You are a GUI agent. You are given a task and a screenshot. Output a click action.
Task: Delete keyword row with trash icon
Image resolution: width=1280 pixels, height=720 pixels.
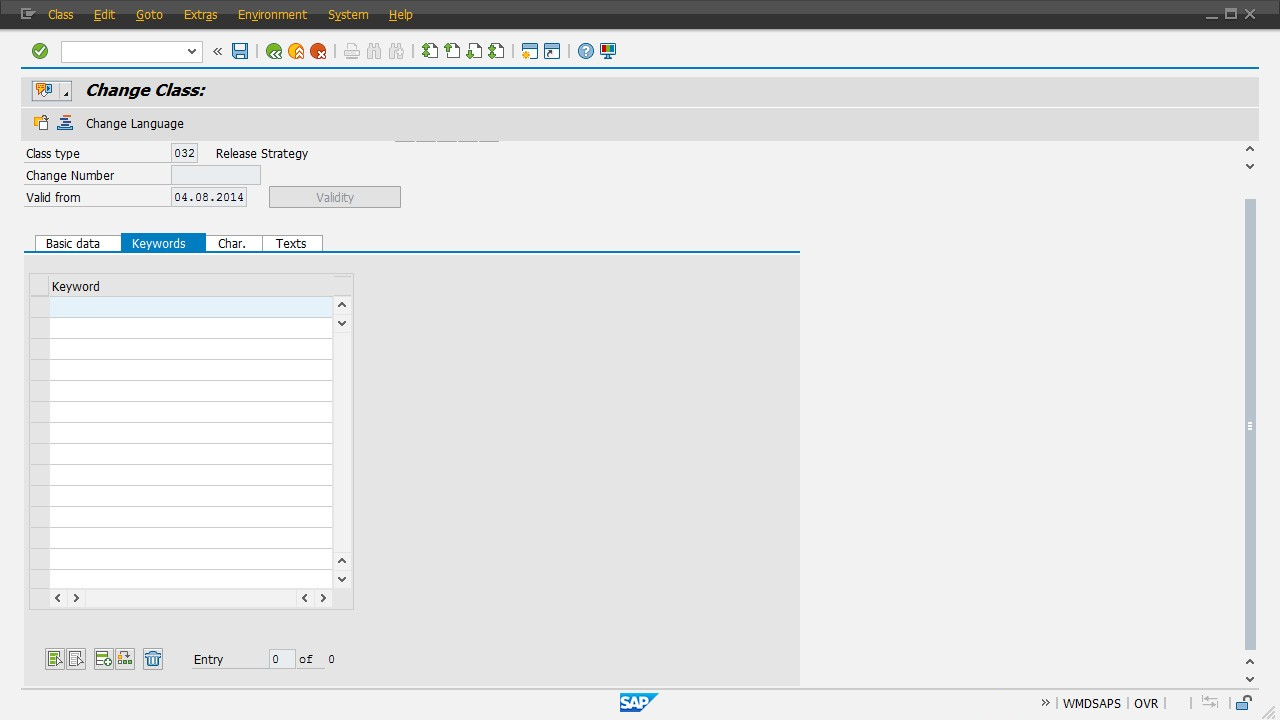153,658
